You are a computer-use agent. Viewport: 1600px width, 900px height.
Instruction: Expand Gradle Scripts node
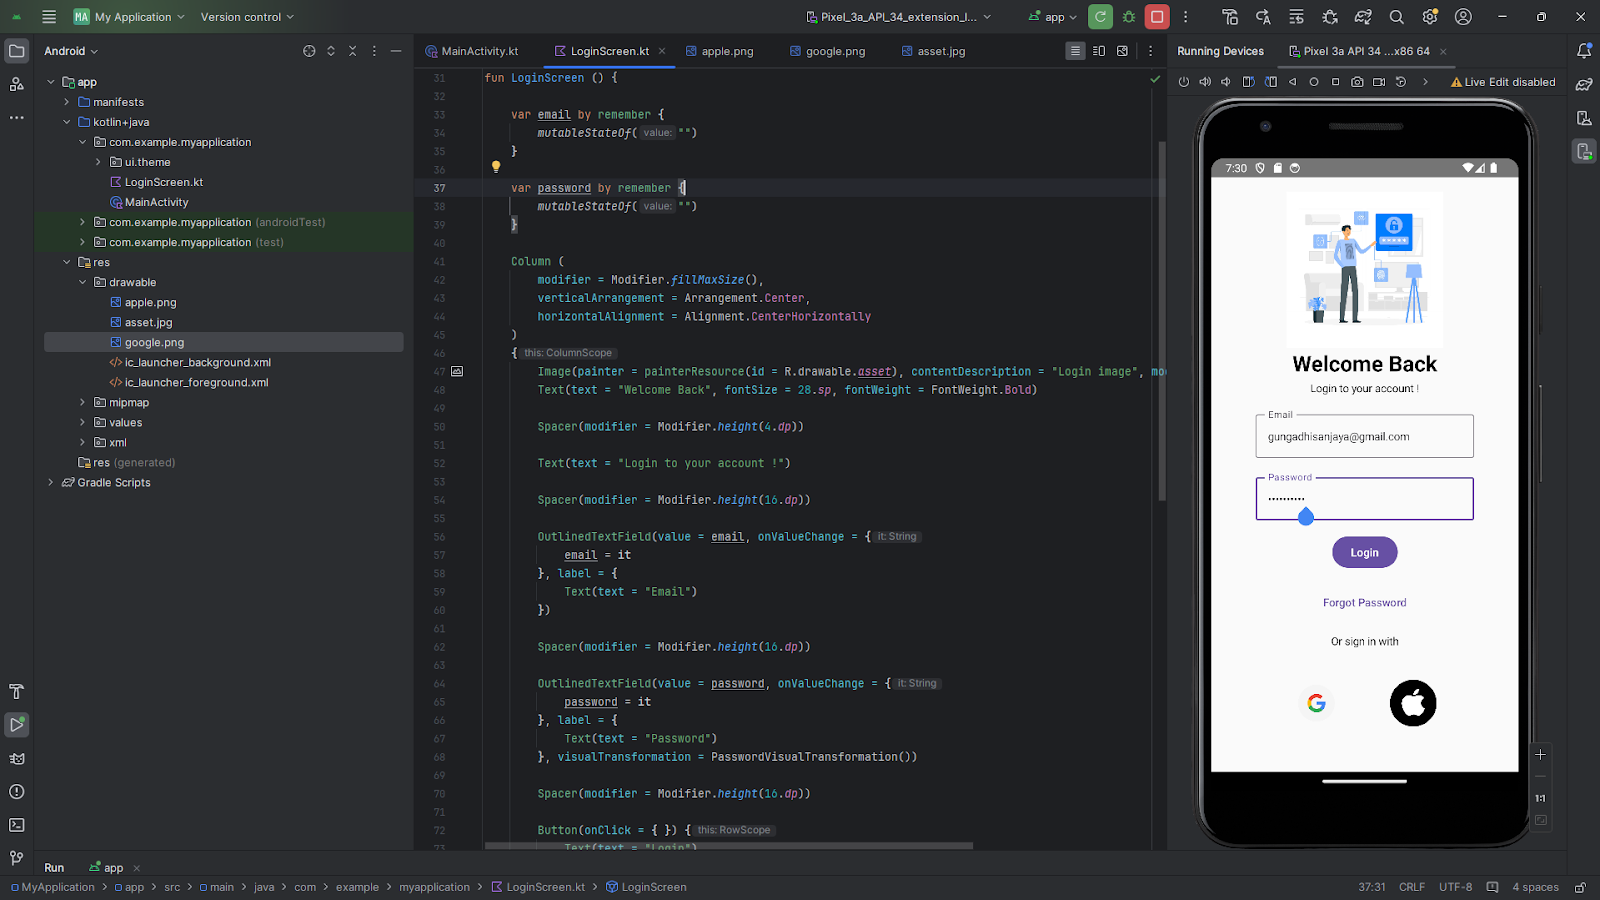coord(51,482)
